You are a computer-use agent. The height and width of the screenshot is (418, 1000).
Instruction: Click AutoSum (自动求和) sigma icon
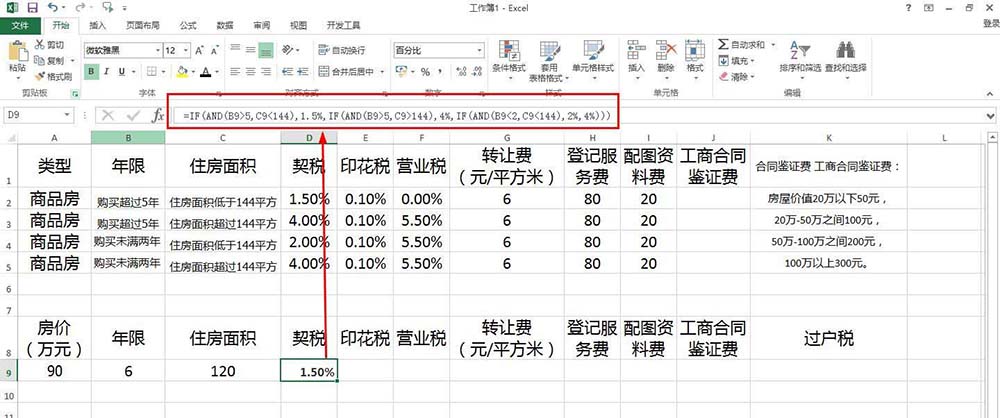(x=723, y=45)
